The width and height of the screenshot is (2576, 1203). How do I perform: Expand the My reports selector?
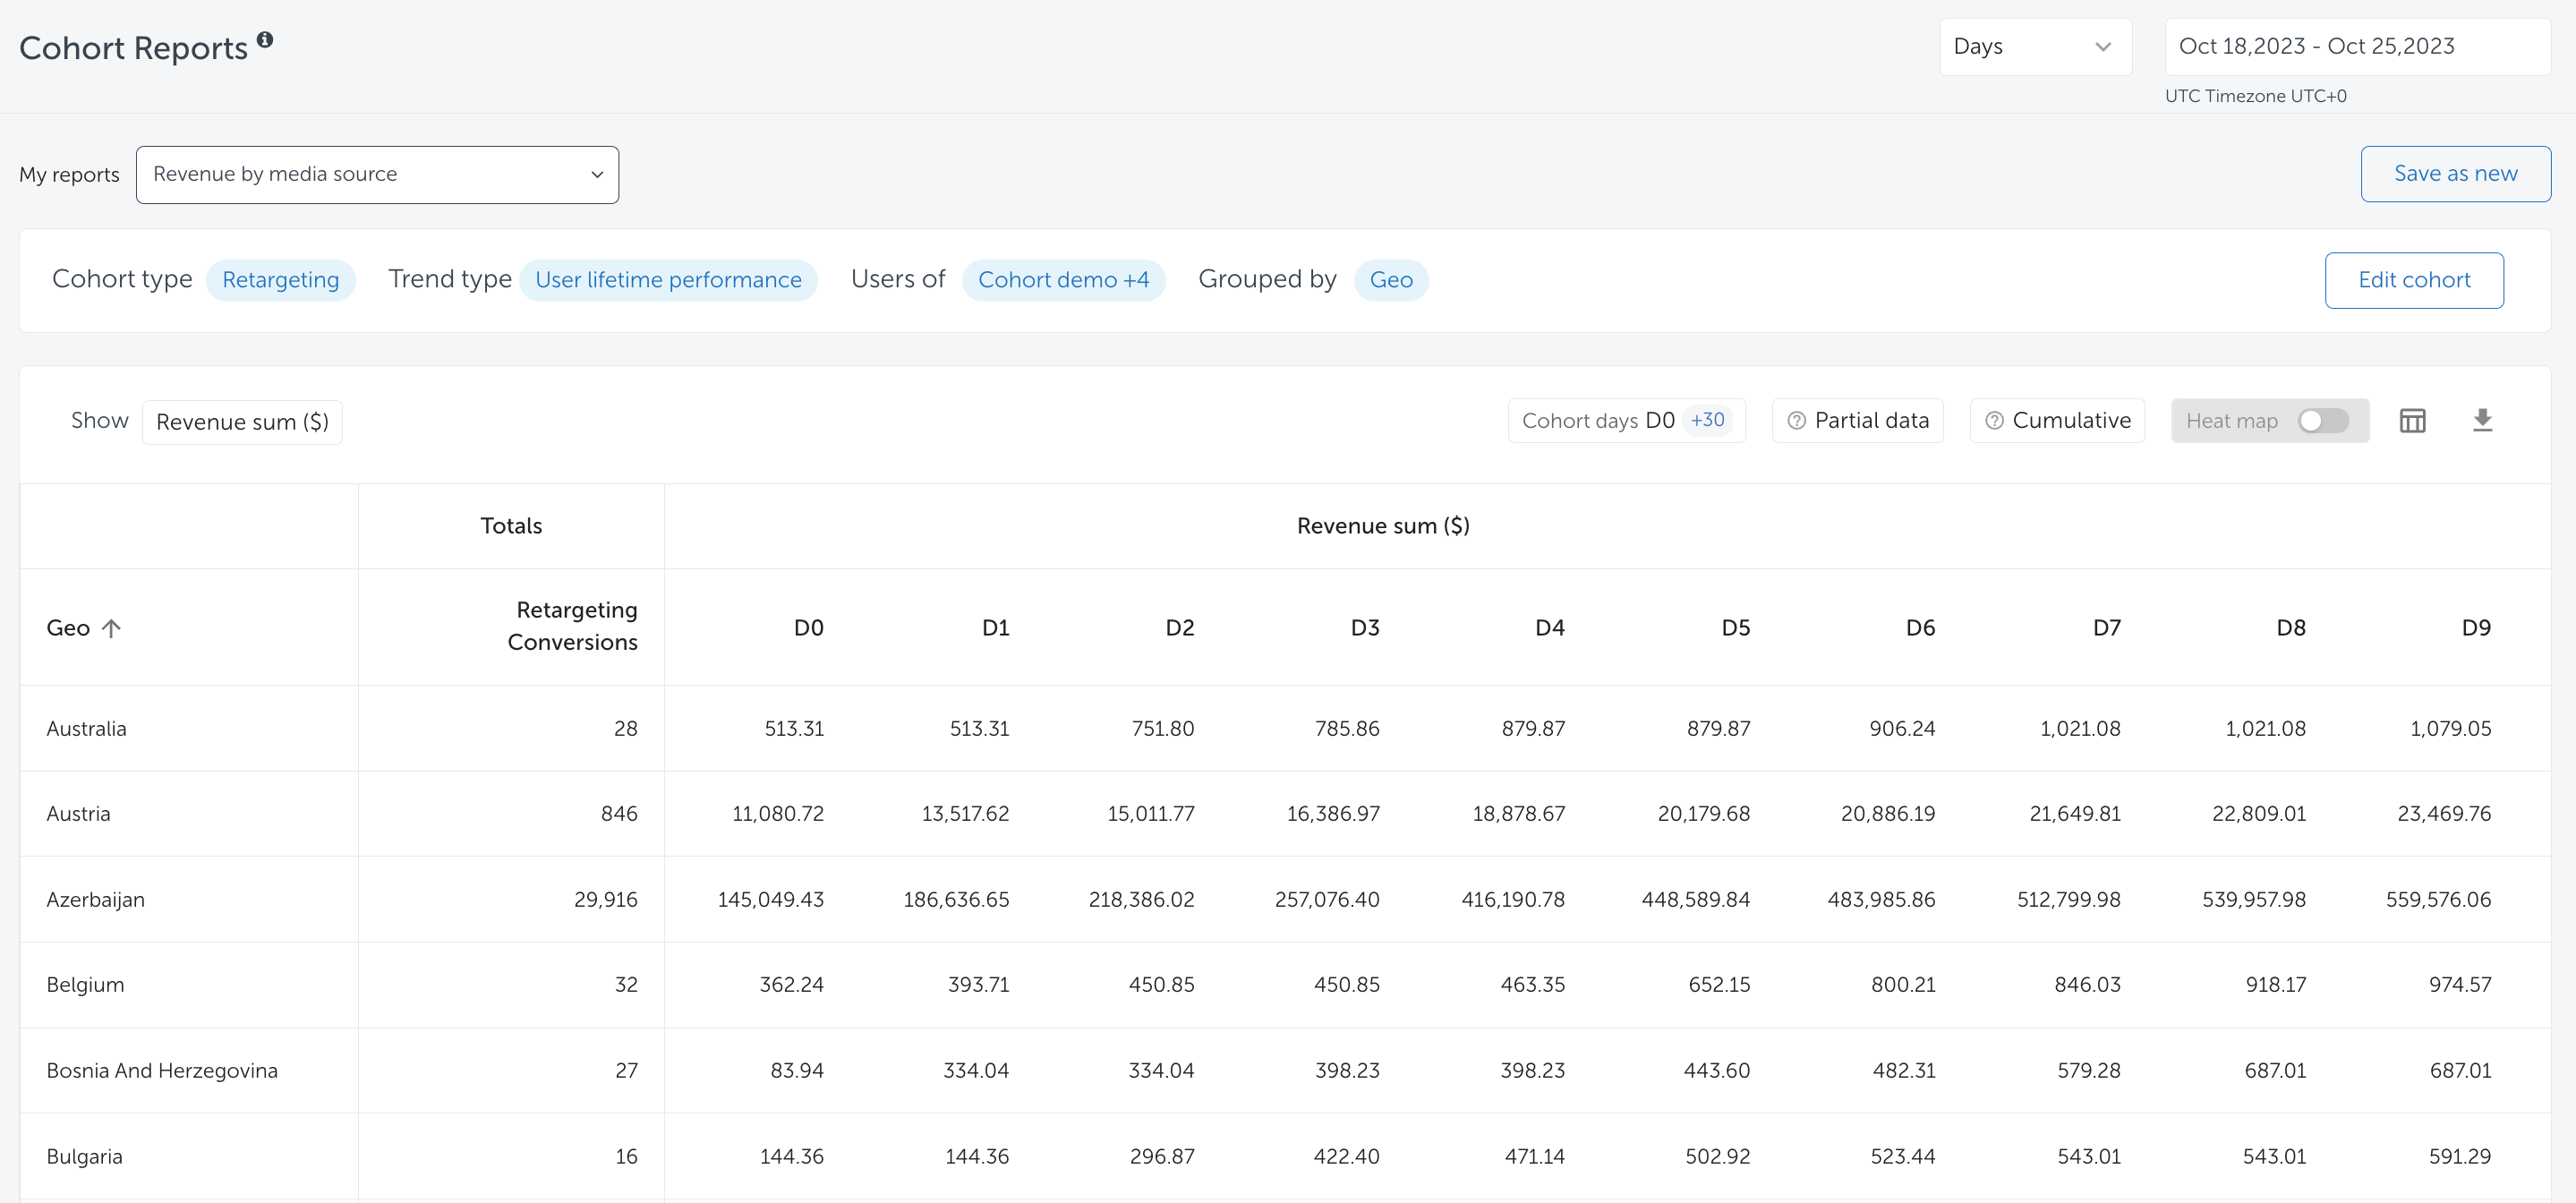click(377, 175)
